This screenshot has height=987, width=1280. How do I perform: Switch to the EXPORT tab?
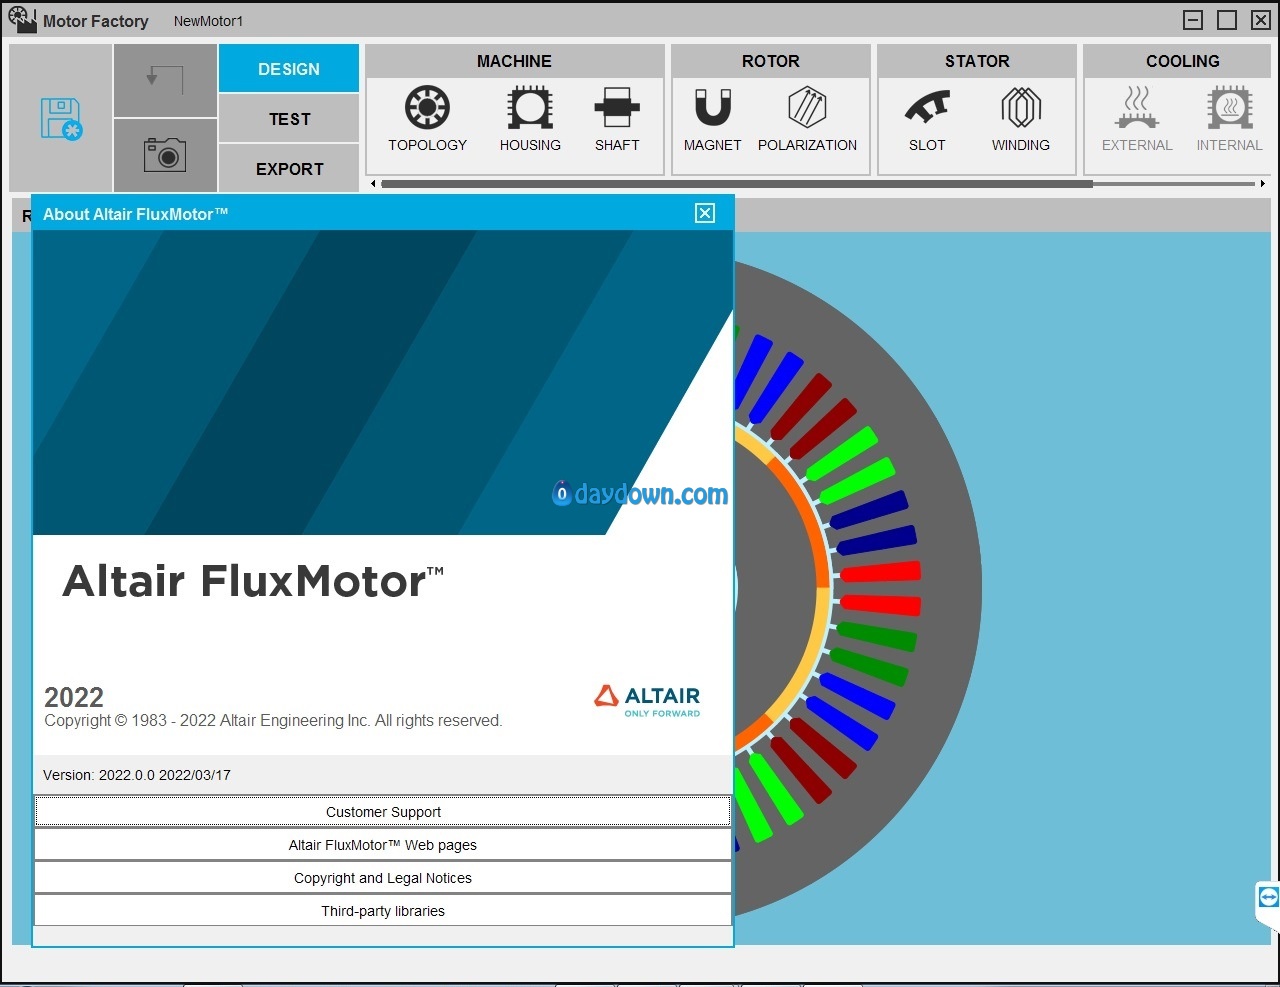pyautogui.click(x=289, y=168)
